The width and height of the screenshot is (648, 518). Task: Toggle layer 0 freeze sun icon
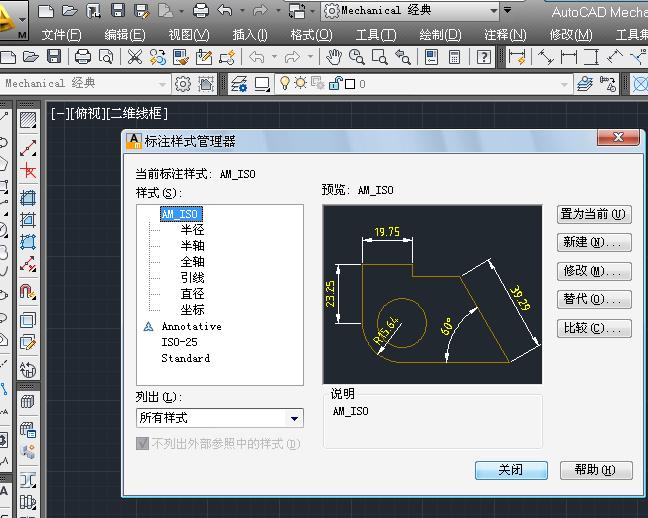pyautogui.click(x=300, y=83)
